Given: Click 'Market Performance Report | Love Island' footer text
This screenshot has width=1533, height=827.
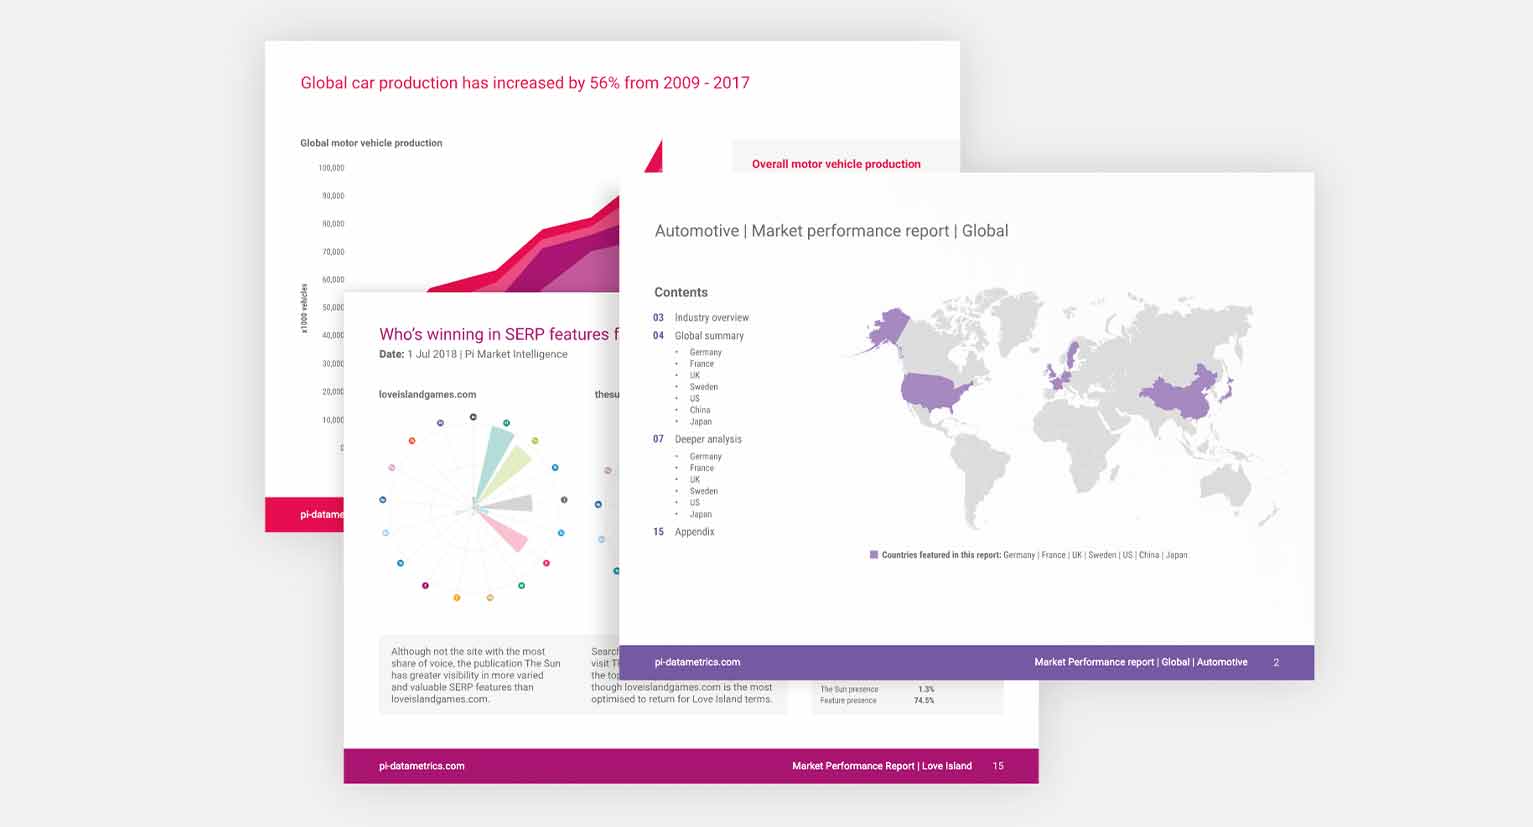Looking at the screenshot, I should 882,766.
